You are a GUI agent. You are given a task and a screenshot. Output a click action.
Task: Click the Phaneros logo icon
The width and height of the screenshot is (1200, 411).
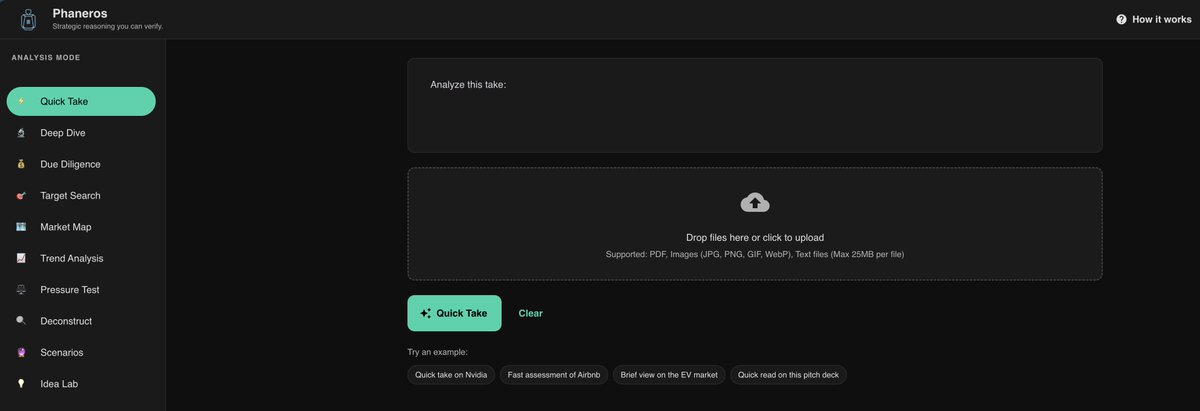29,19
